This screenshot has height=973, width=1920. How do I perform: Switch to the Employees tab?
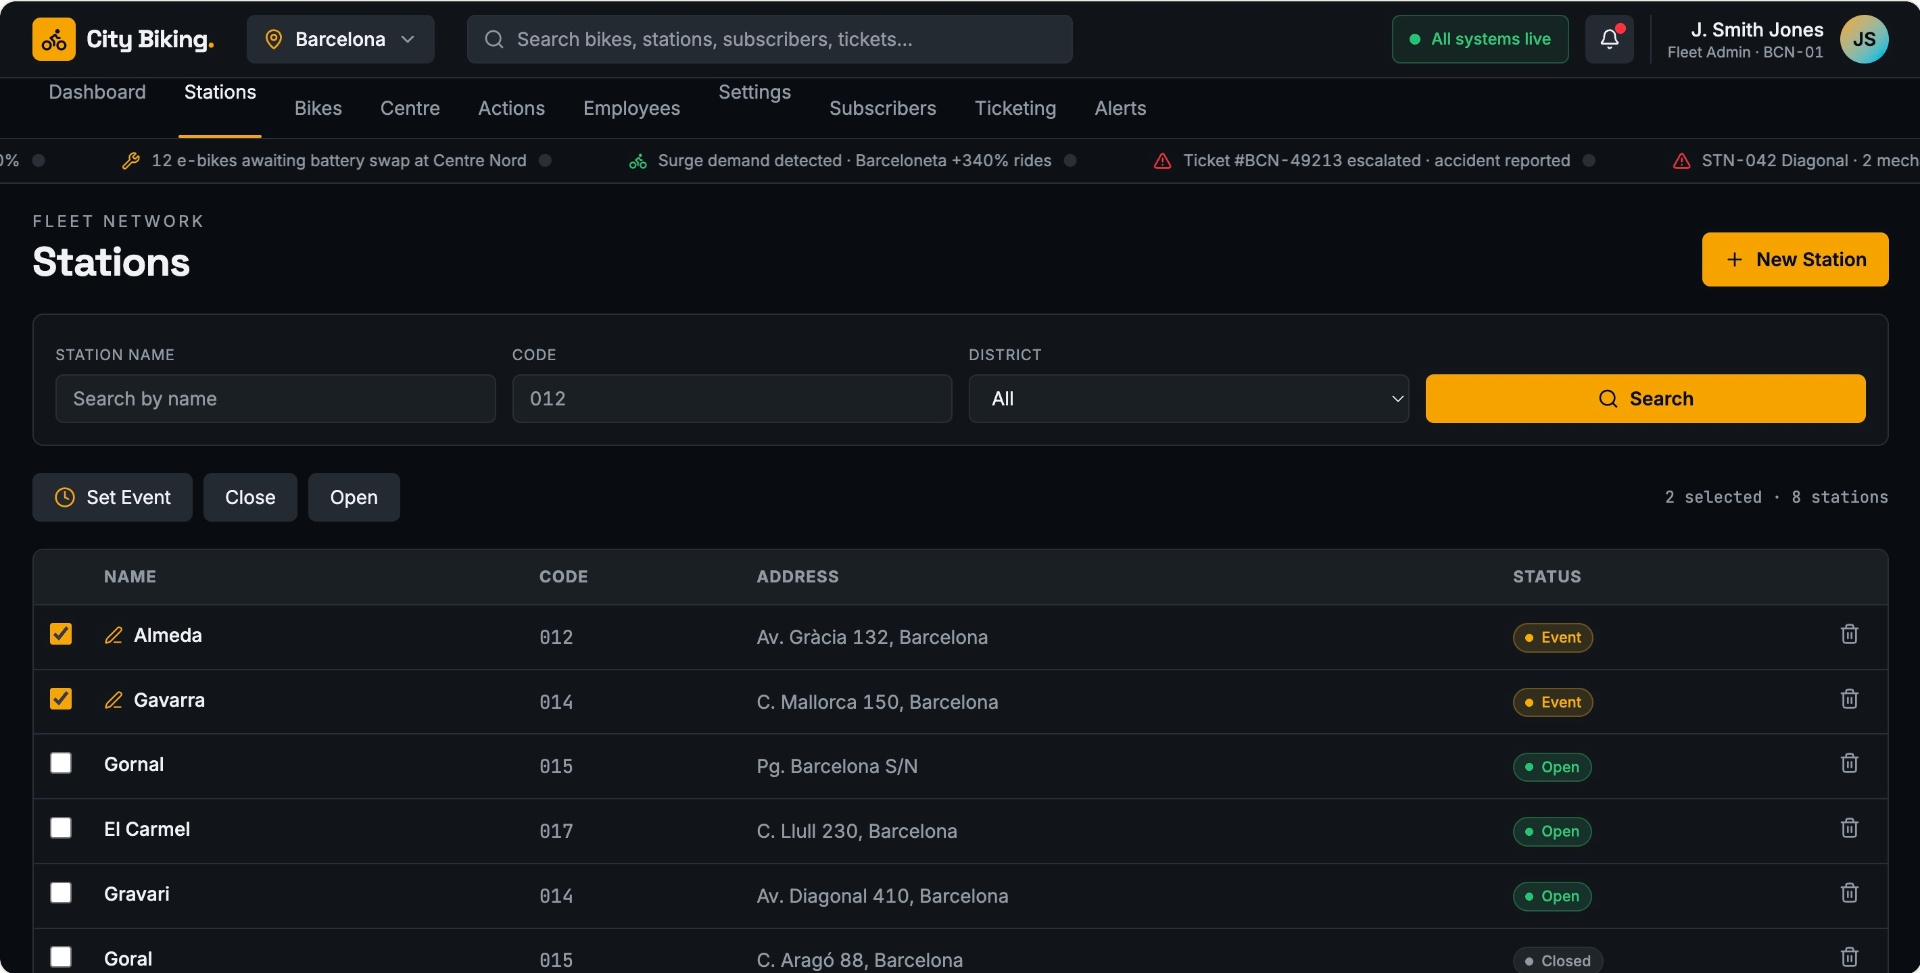click(632, 108)
